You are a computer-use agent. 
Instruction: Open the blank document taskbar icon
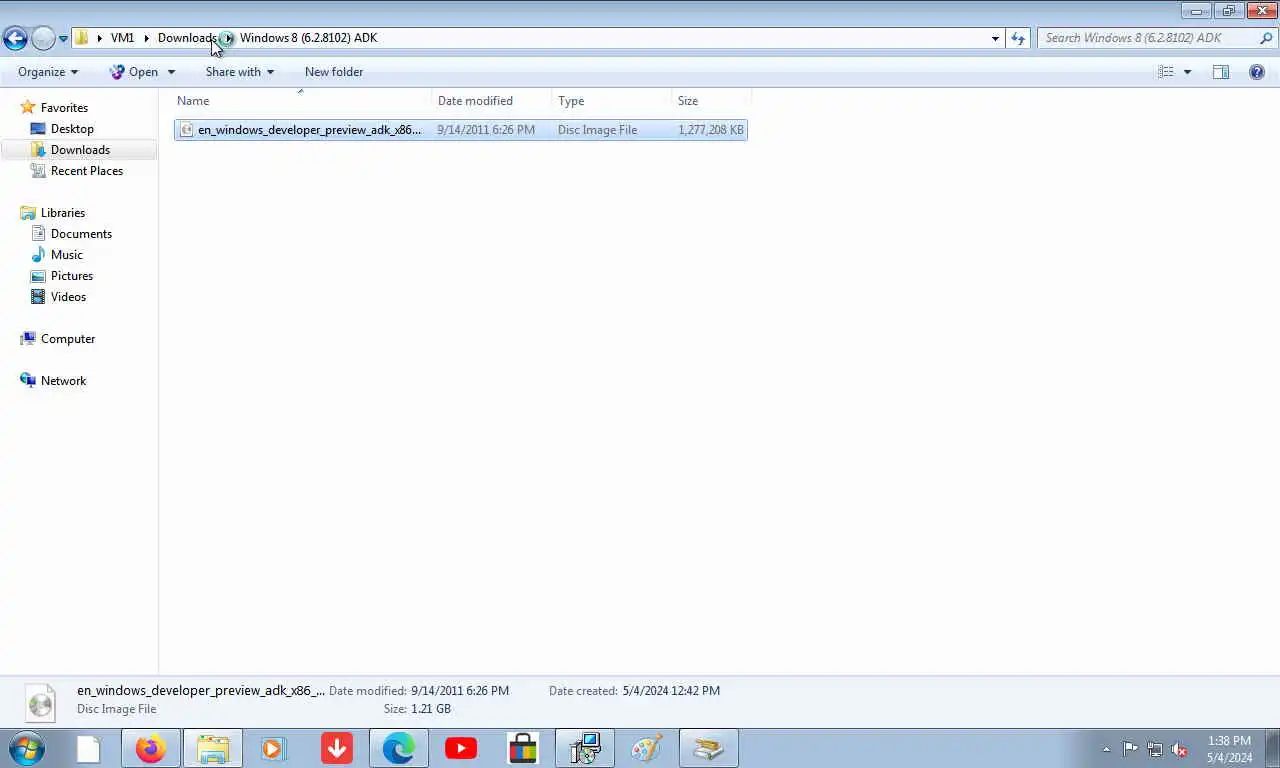[x=88, y=748]
